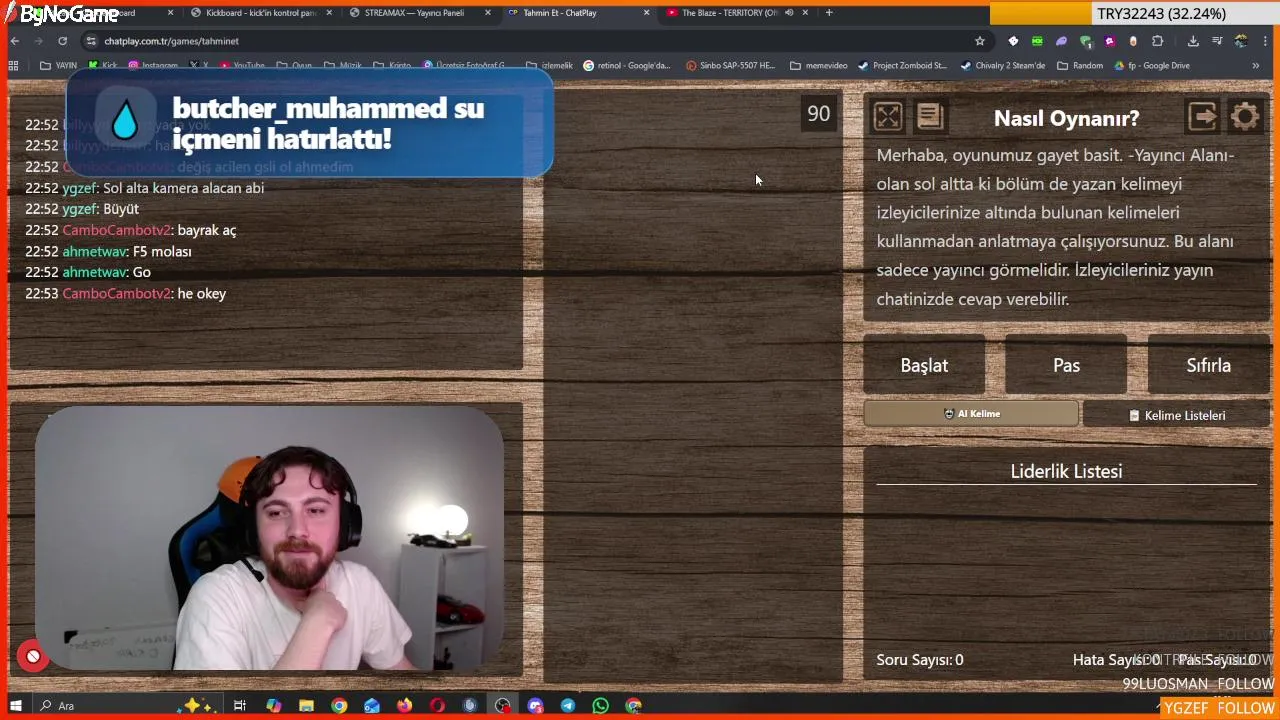The image size is (1280, 720).
Task: Open Chivalry 2 Steam'de bookmark
Action: pos(1002,66)
